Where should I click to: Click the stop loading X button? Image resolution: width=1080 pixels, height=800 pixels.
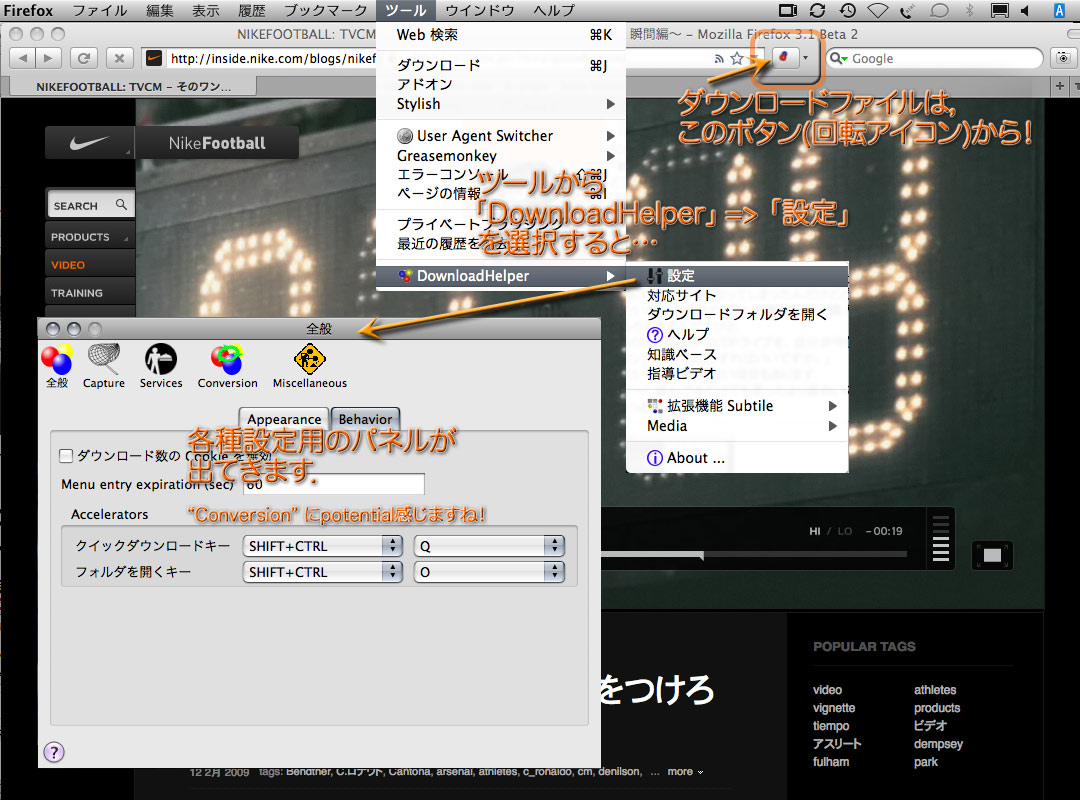119,59
